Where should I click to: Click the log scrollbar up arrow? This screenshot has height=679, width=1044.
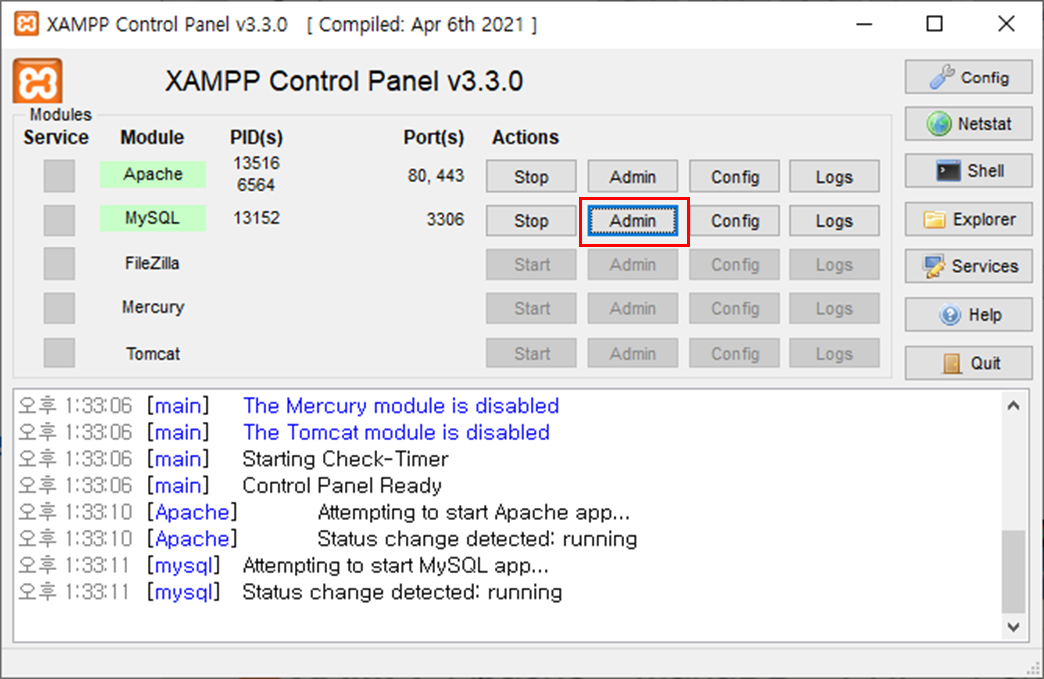click(1013, 405)
